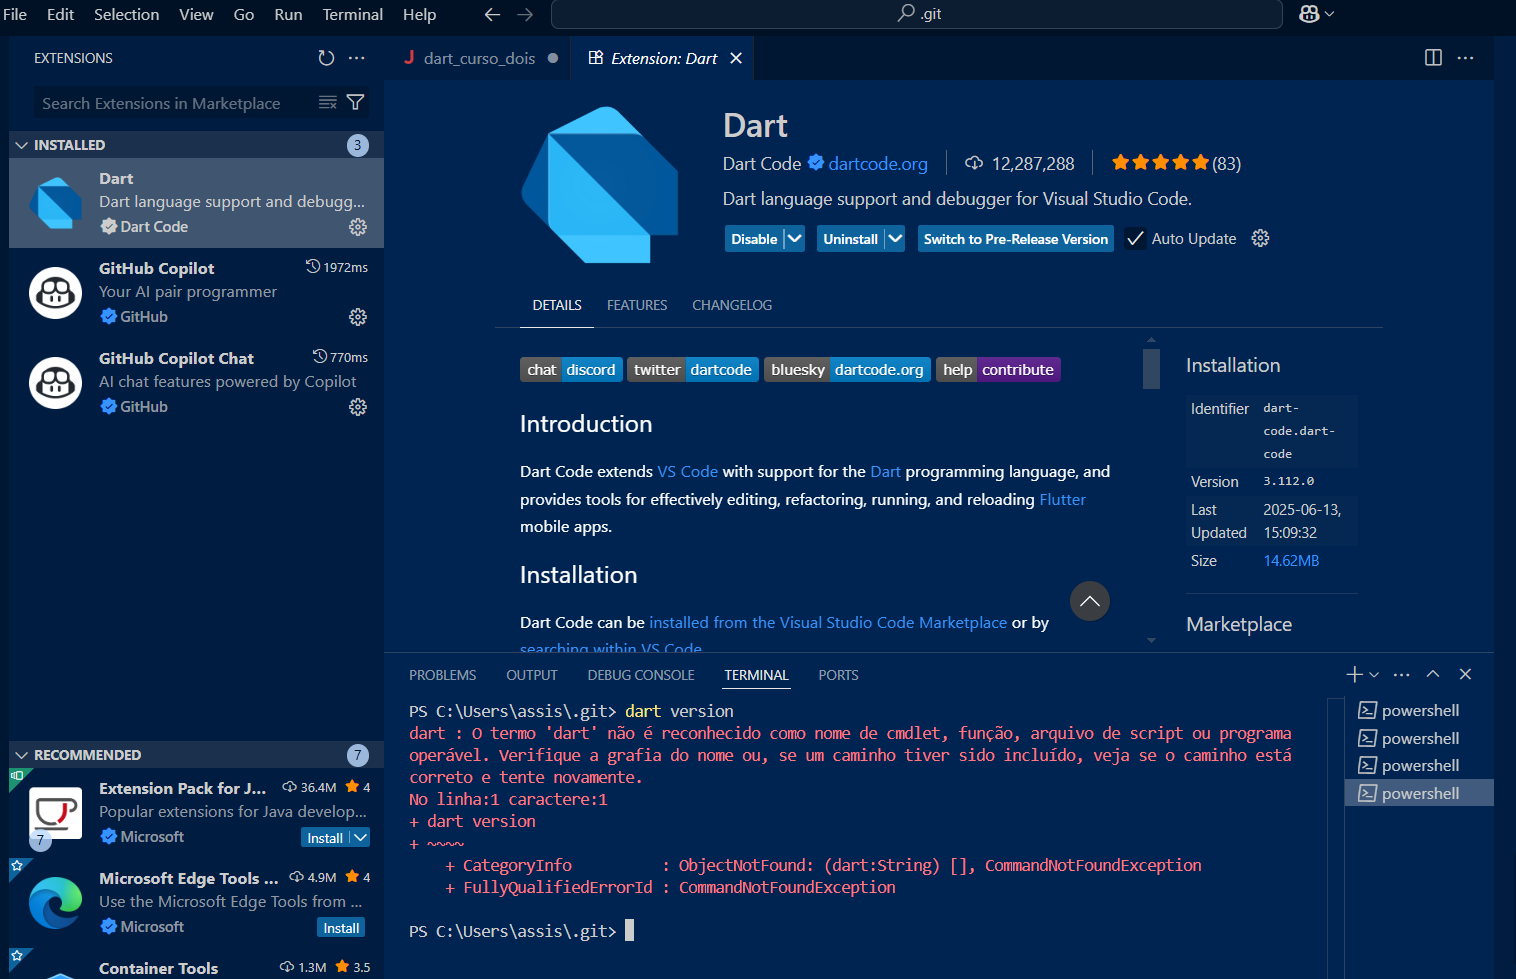The height and width of the screenshot is (979, 1516).
Task: Click the scroll-to-top round arrow button
Action: tap(1090, 601)
